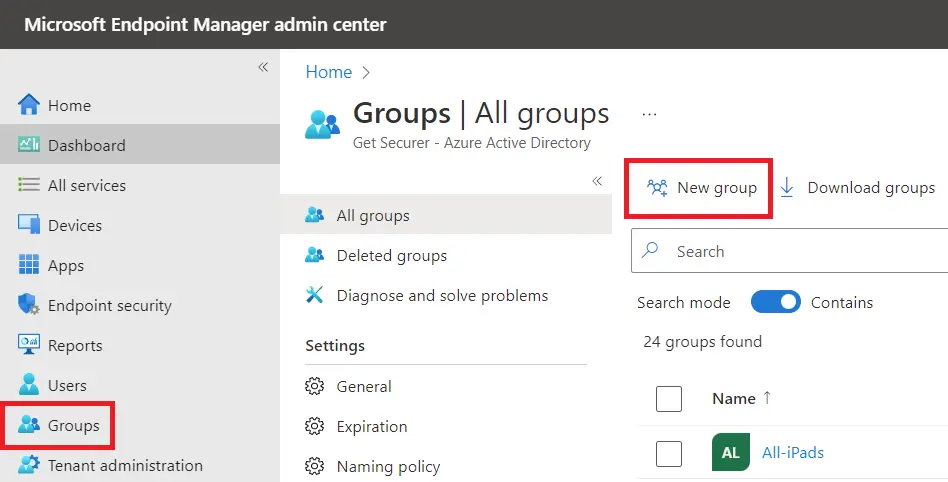Toggle the Search mode Contains switch
The width and height of the screenshot is (948, 482).
click(775, 302)
